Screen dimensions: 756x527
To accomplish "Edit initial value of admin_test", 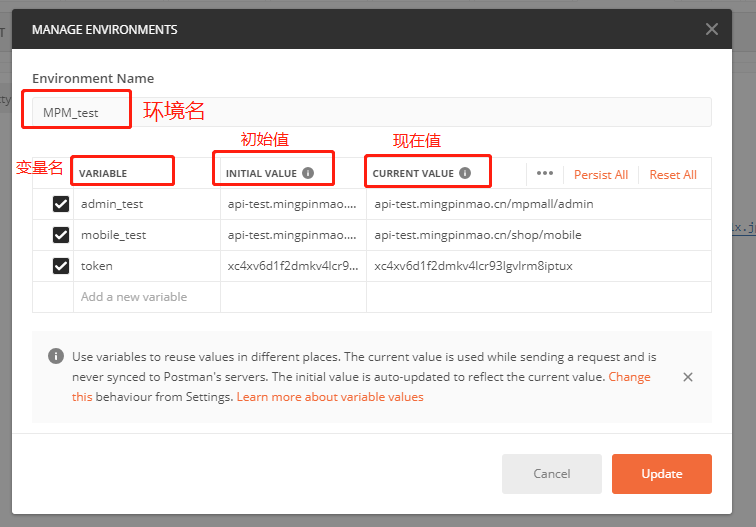I will pyautogui.click(x=293, y=204).
